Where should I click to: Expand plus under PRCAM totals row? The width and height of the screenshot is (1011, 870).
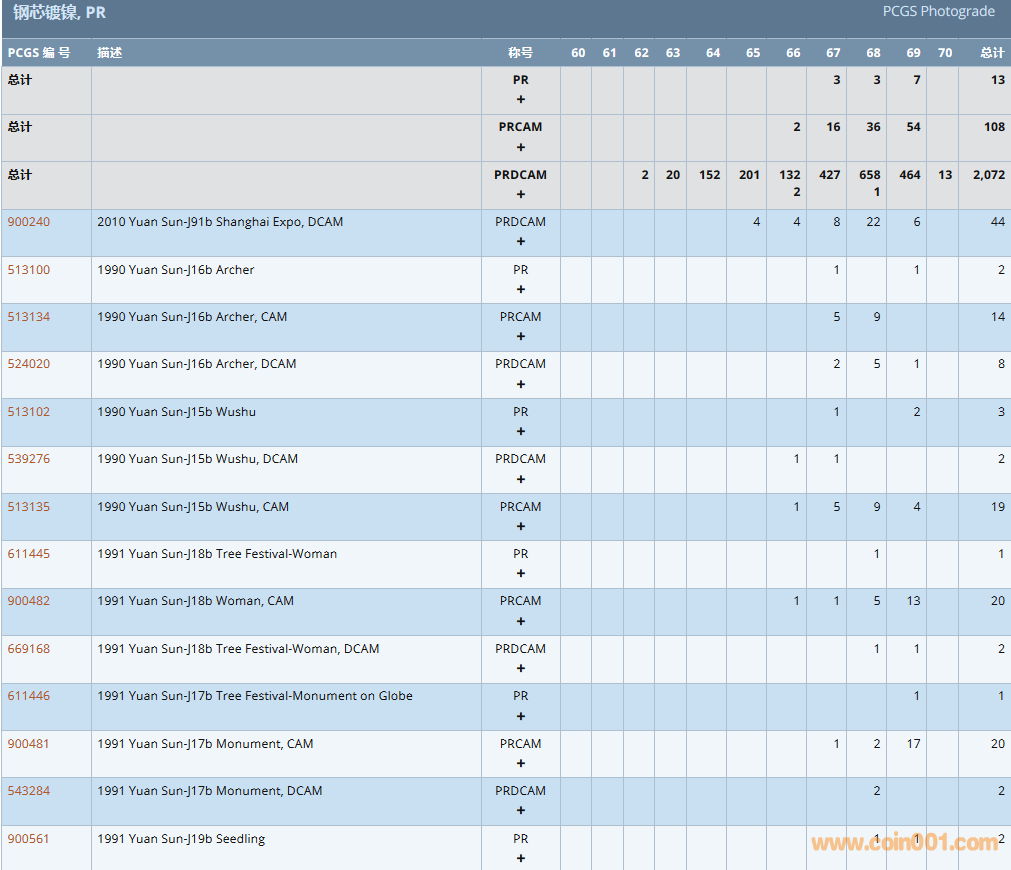coord(520,147)
